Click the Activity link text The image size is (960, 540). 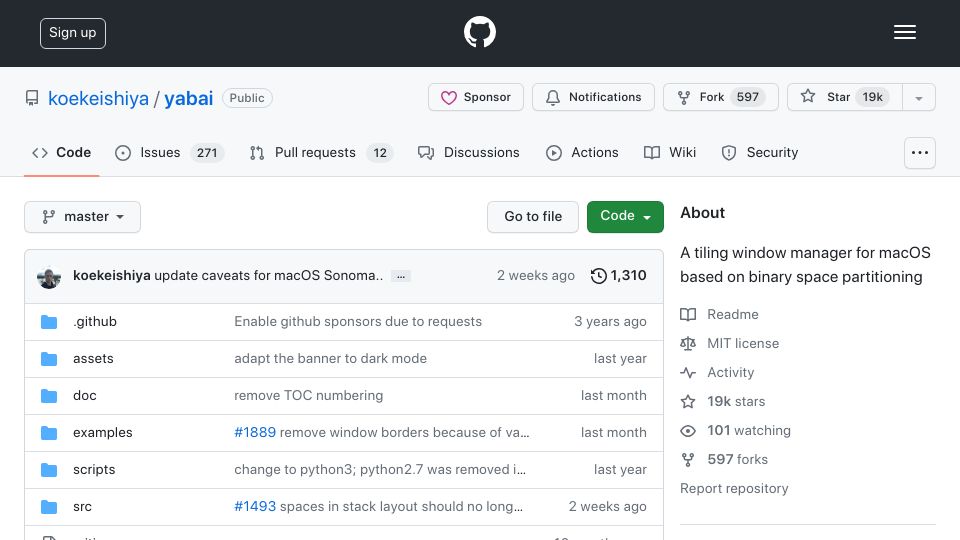[730, 372]
